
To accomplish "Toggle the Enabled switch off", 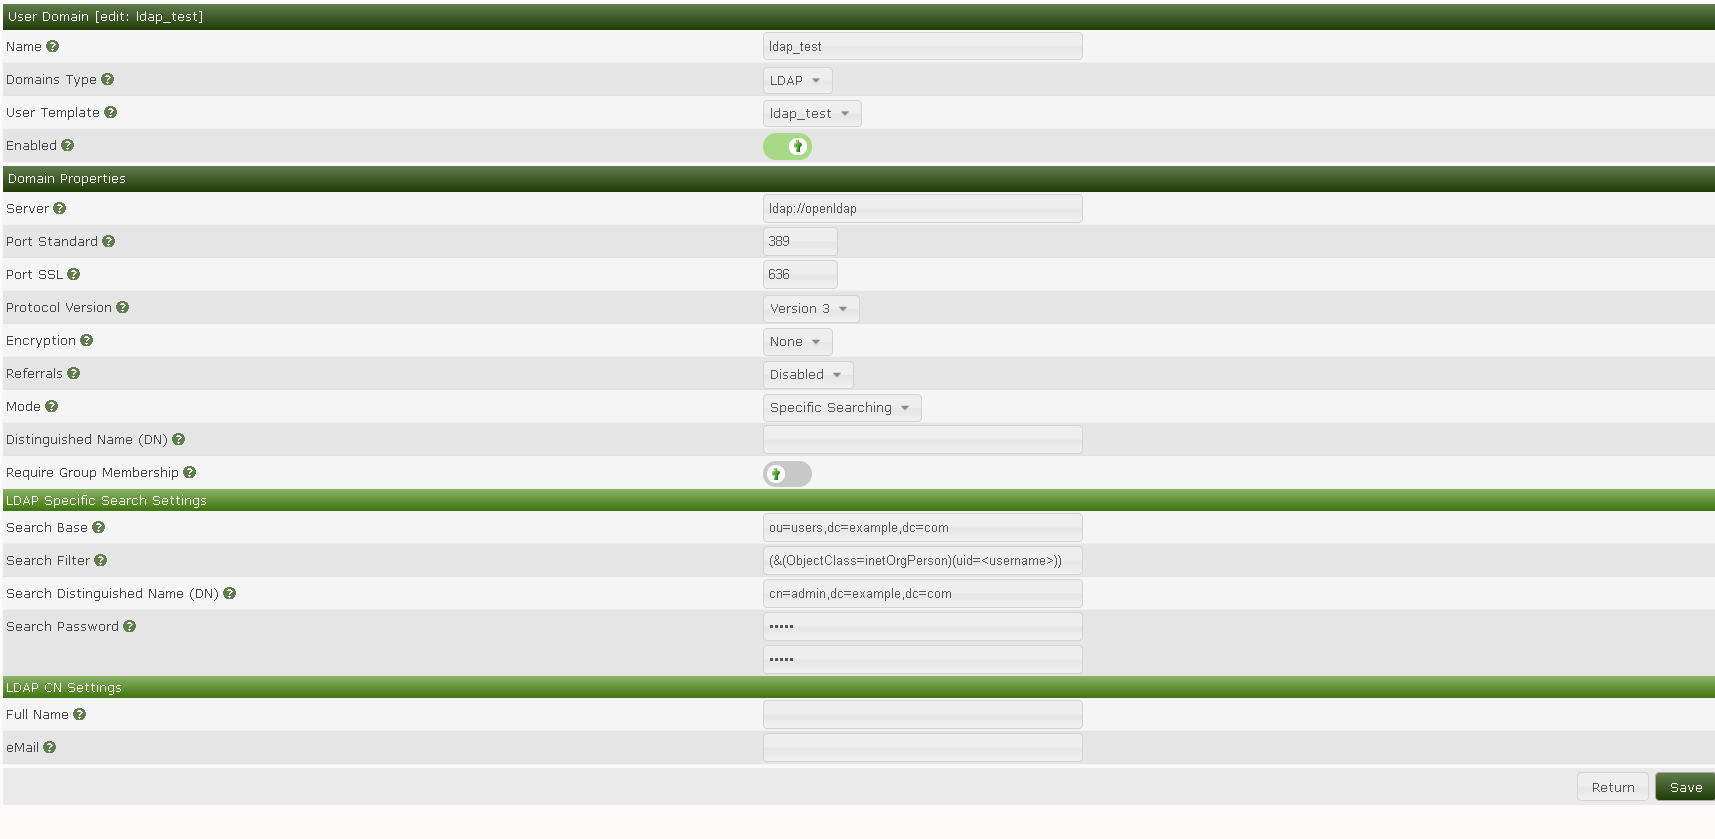I will 787,146.
